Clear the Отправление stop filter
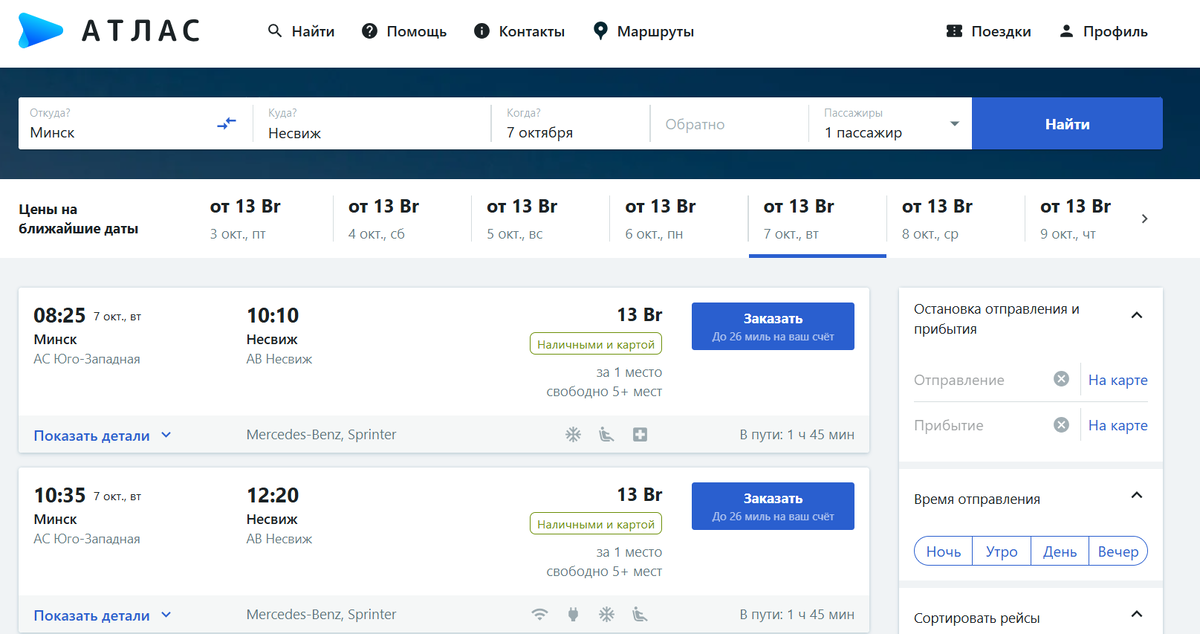The image size is (1200, 634). coord(1061,379)
